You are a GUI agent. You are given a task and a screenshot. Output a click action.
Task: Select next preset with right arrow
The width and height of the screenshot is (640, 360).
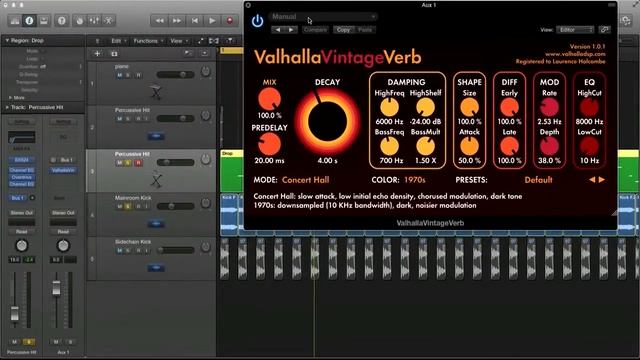point(602,180)
